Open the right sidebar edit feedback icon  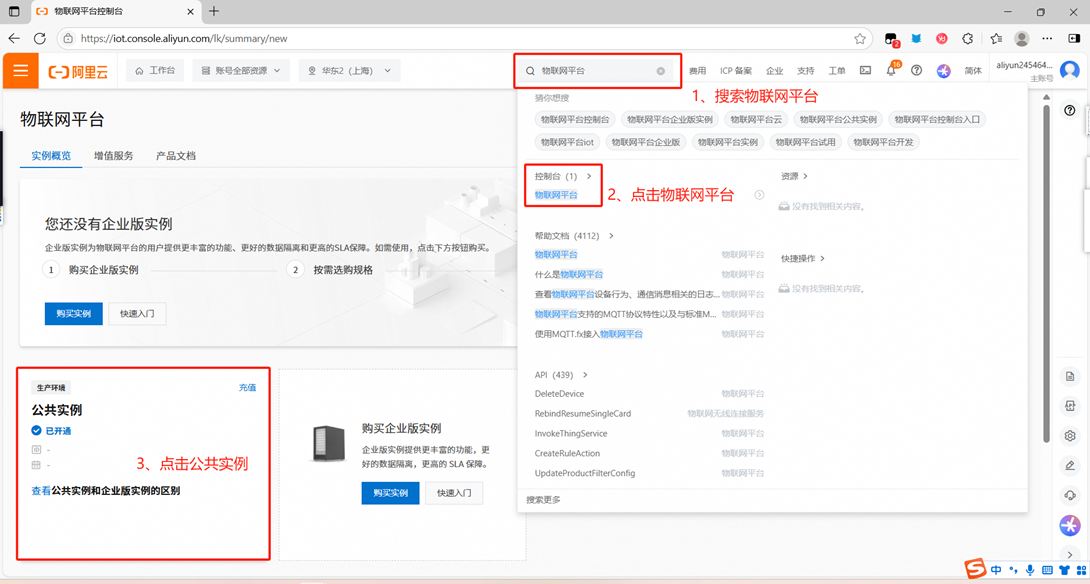[x=1070, y=465]
